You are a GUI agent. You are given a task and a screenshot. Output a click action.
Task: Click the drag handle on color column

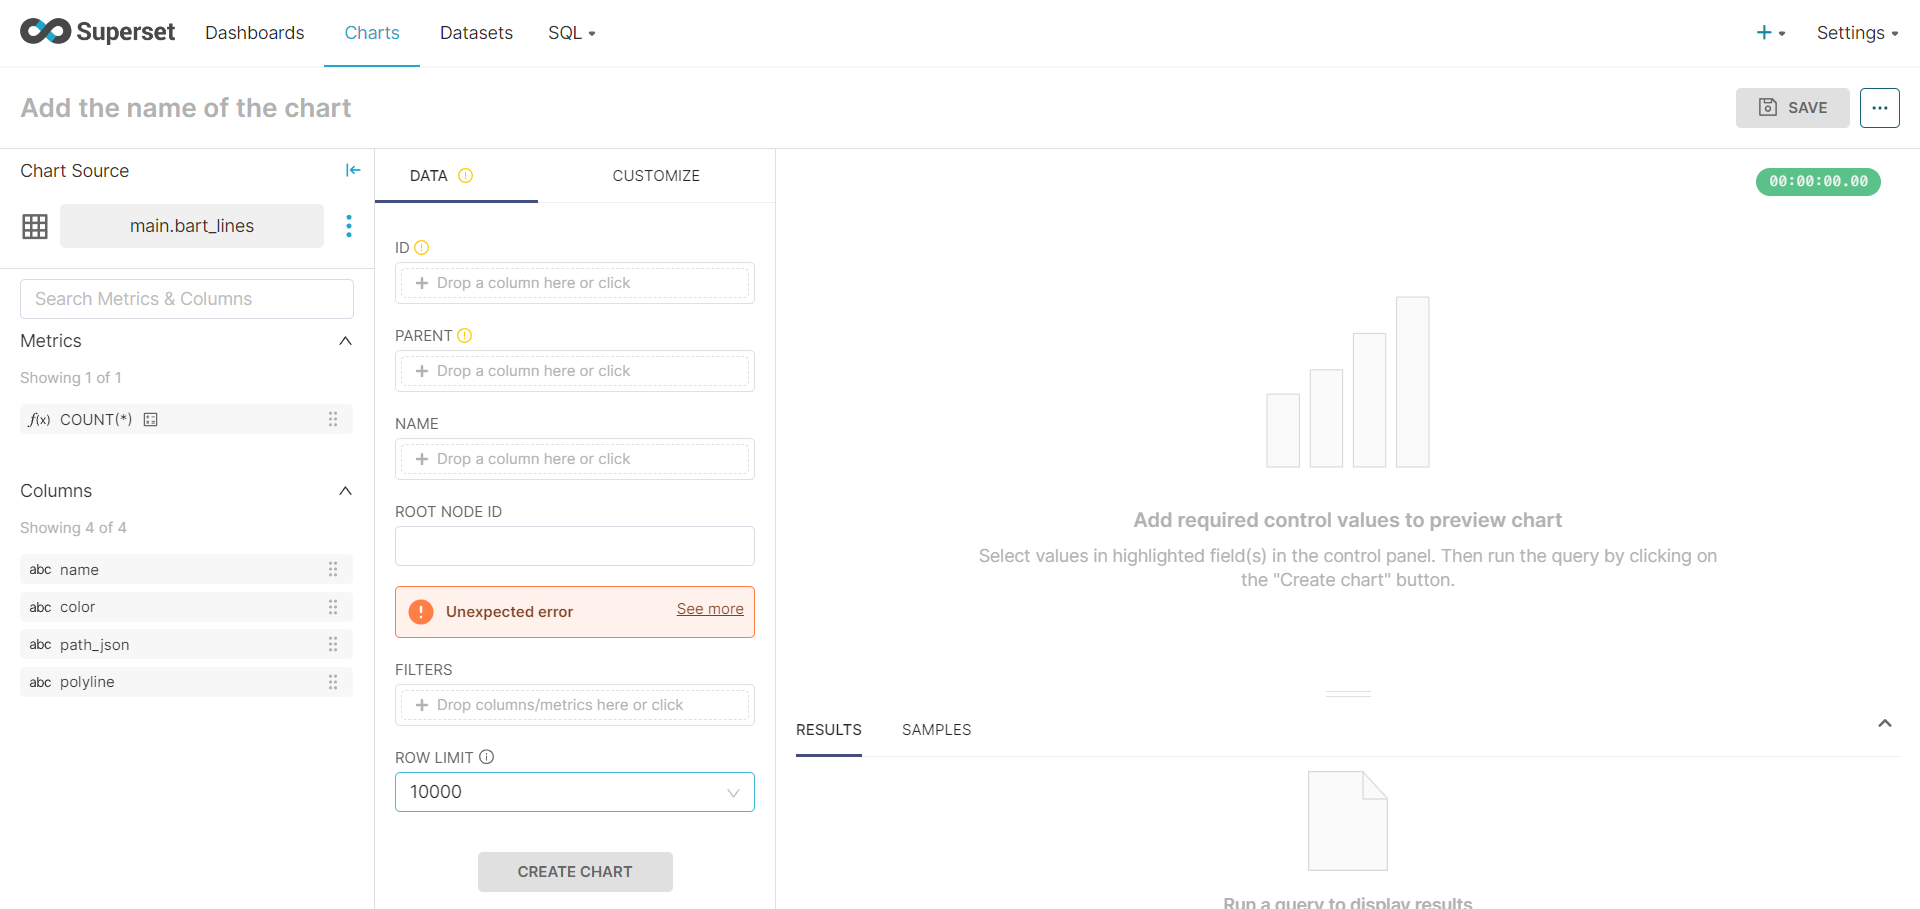point(333,607)
